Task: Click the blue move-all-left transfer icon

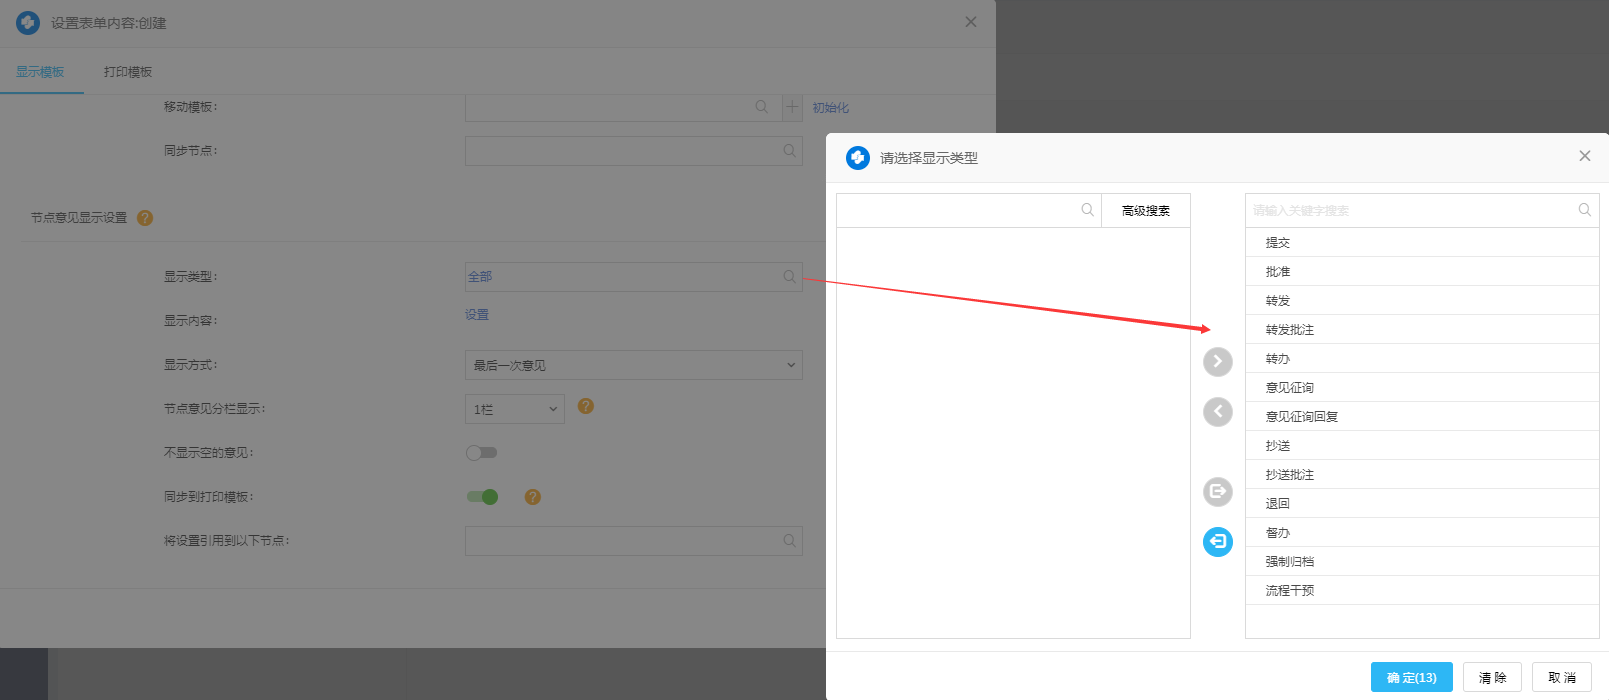Action: (1217, 542)
